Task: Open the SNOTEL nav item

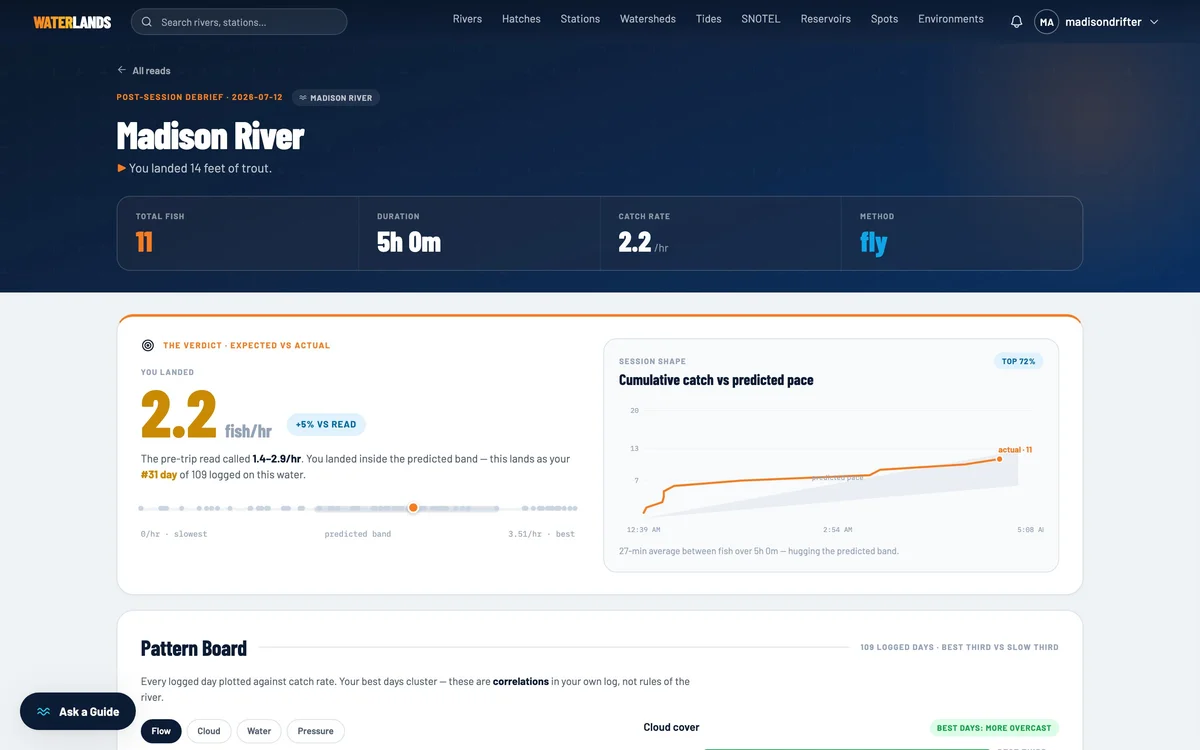Action: (761, 19)
